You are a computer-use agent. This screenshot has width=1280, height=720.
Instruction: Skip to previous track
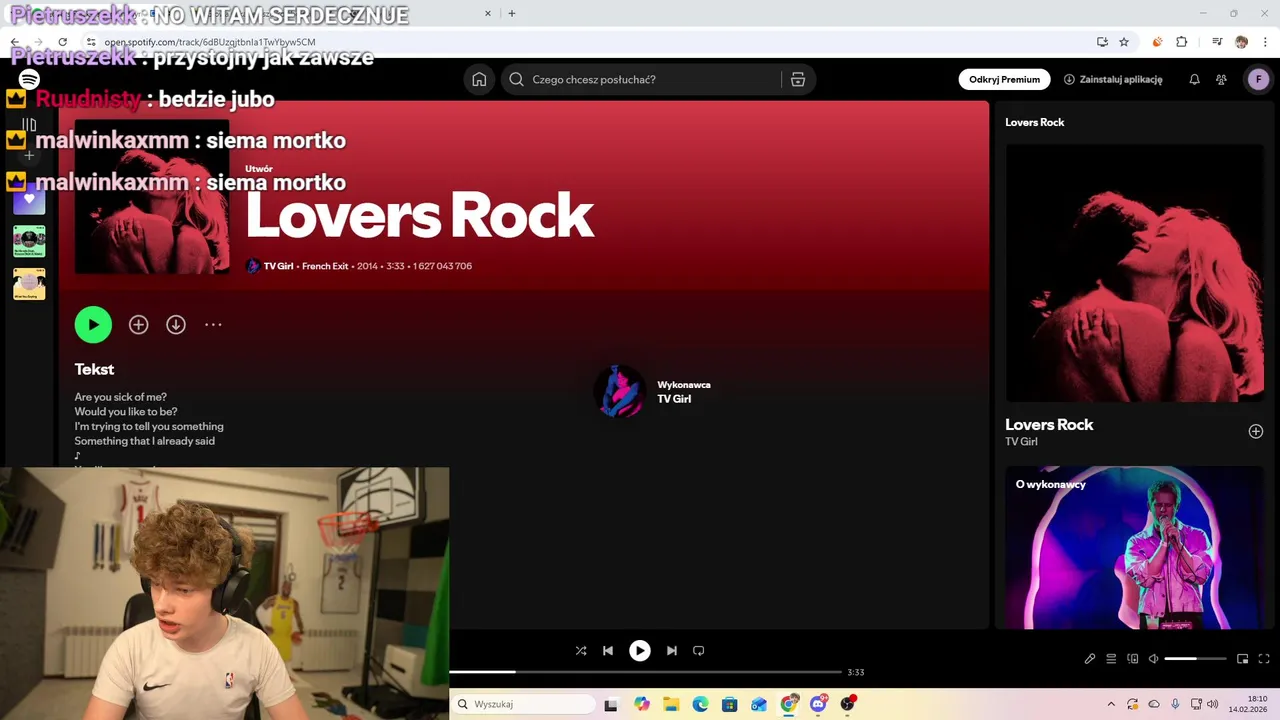[608, 650]
